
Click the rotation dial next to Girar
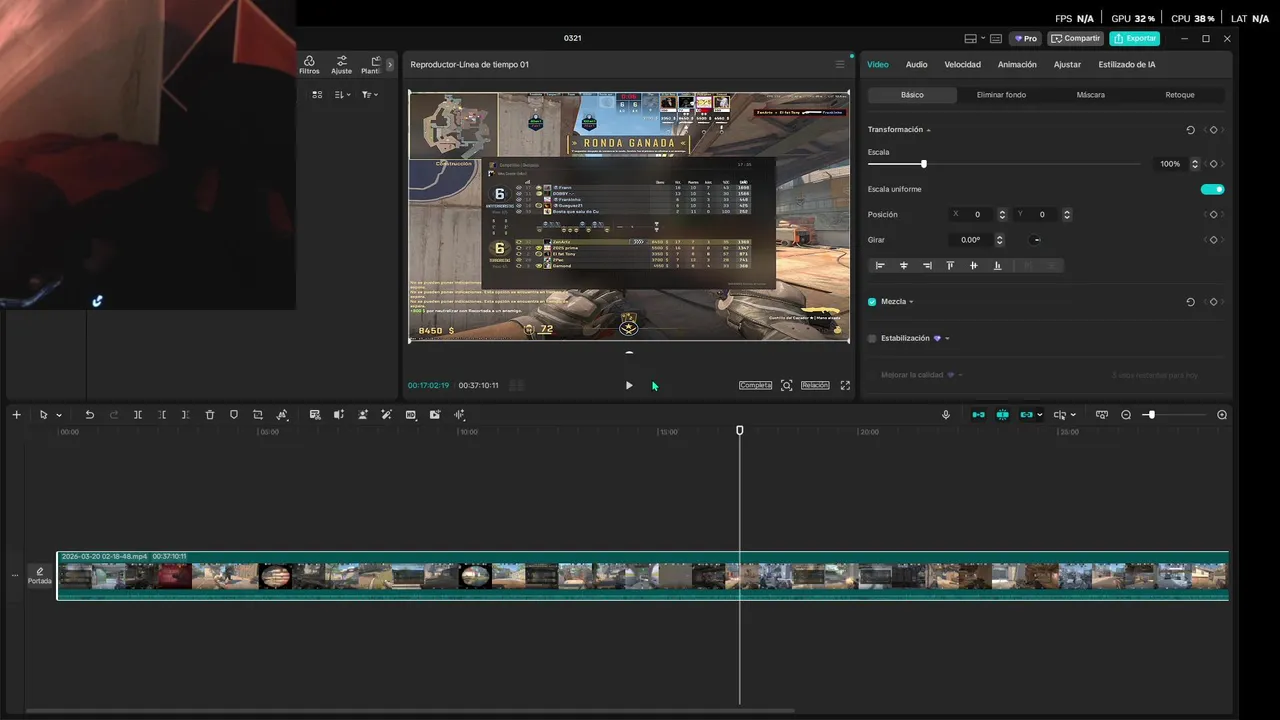click(1036, 240)
